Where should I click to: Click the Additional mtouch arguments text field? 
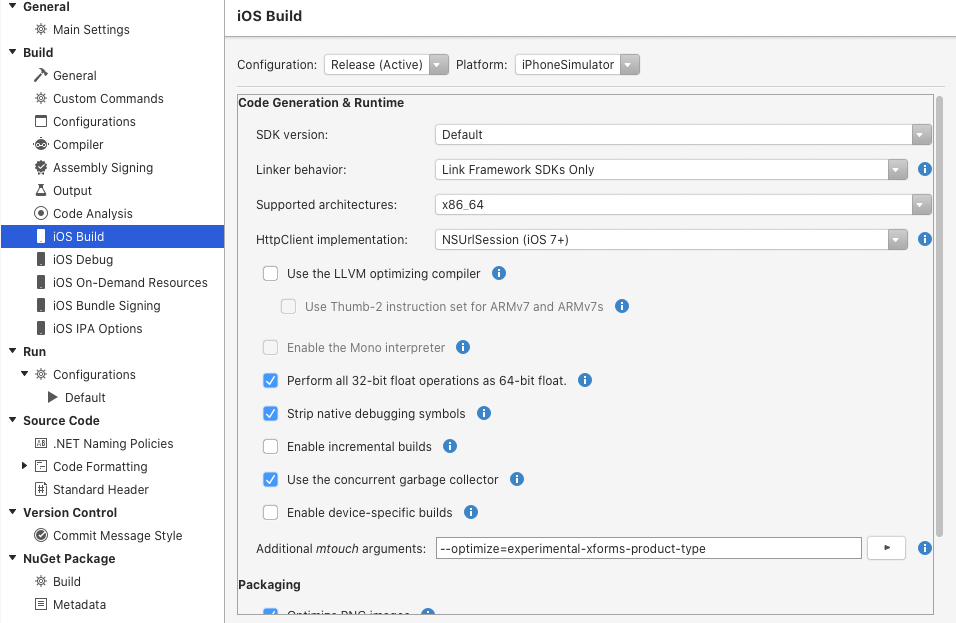tap(648, 548)
